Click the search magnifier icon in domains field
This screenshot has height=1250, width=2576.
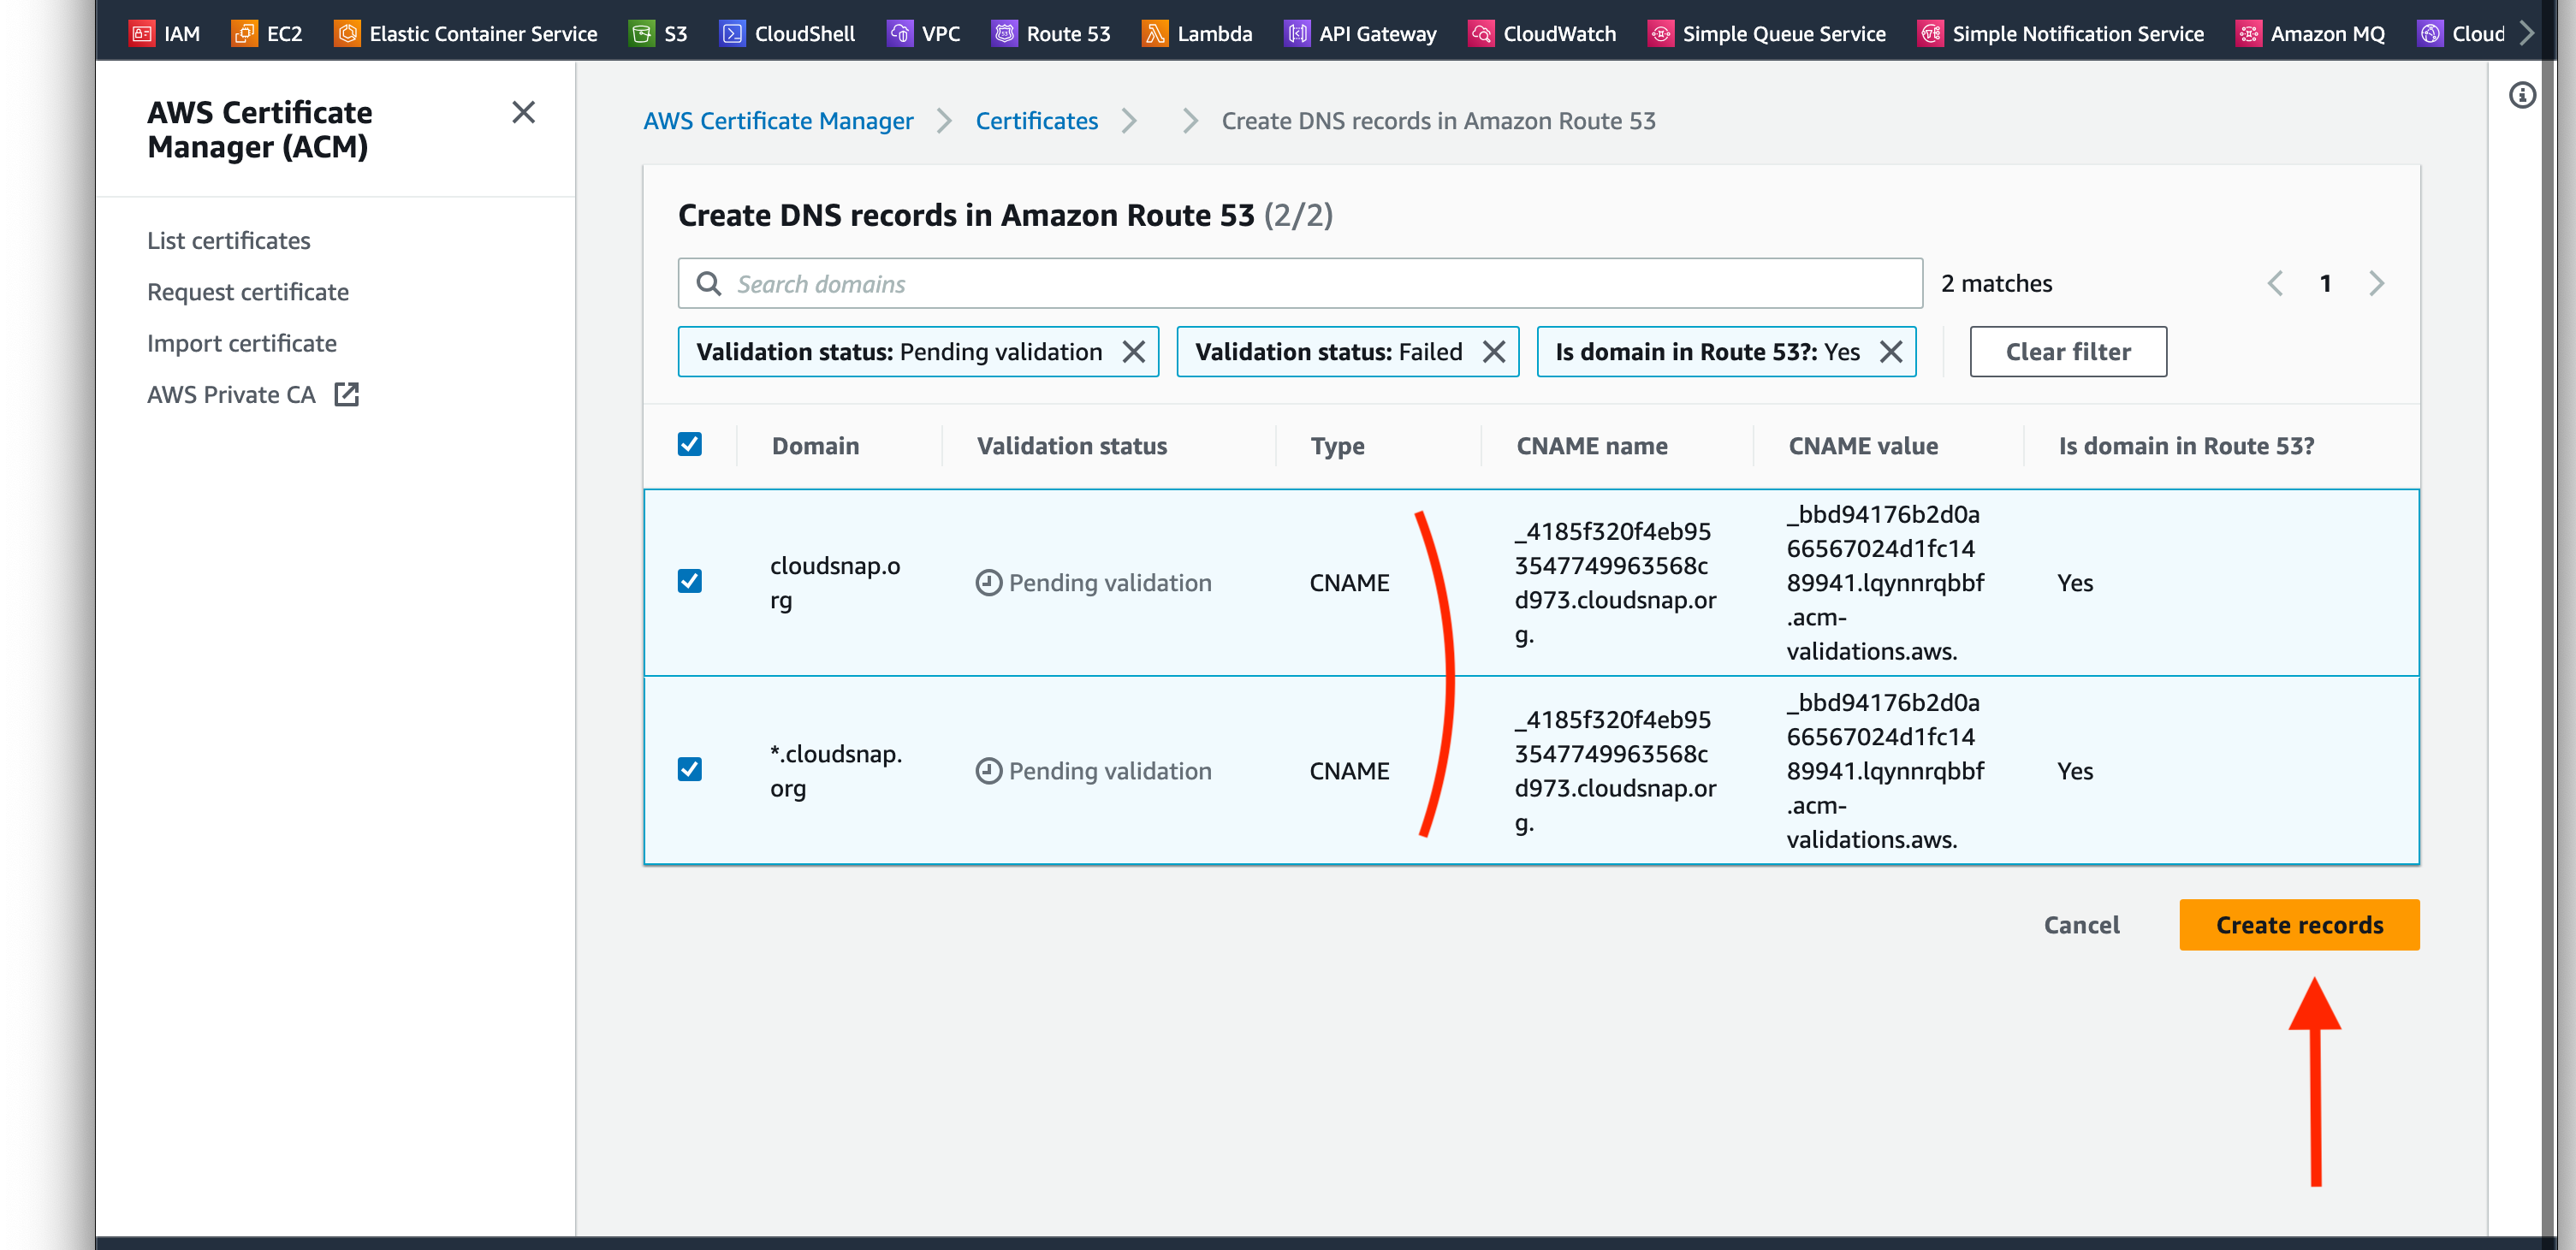(x=708, y=284)
